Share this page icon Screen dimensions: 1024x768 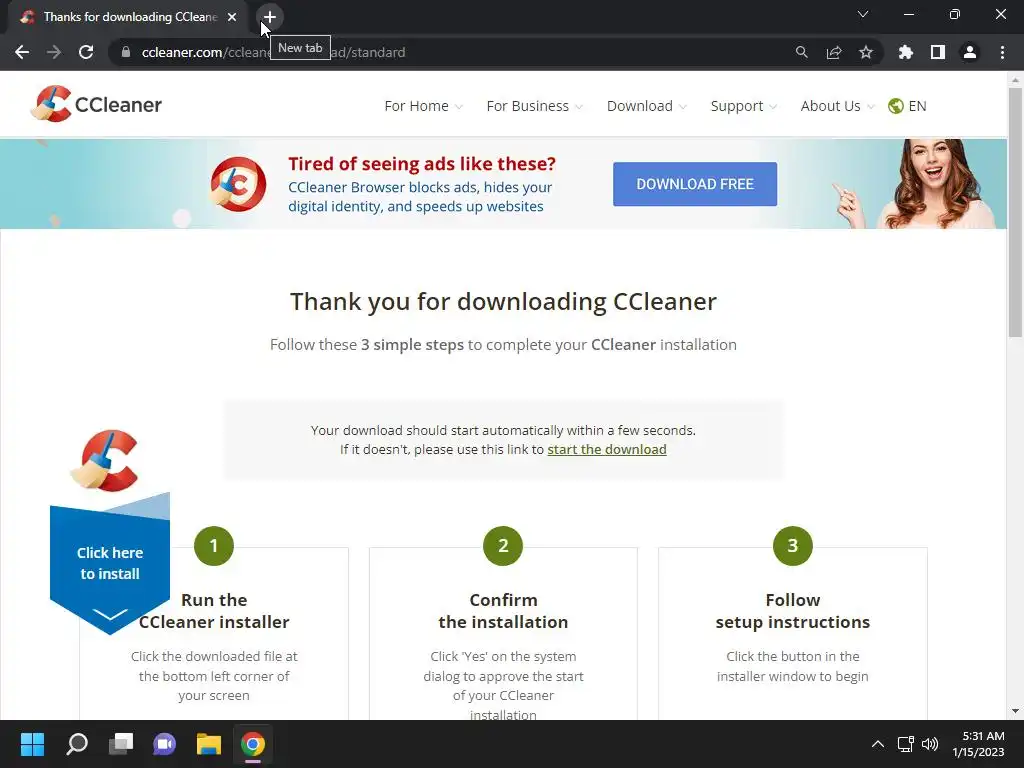click(834, 52)
